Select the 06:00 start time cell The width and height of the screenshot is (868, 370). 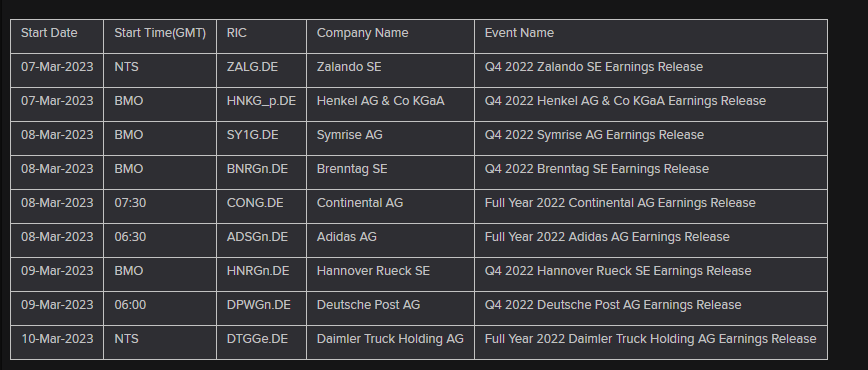click(160, 309)
